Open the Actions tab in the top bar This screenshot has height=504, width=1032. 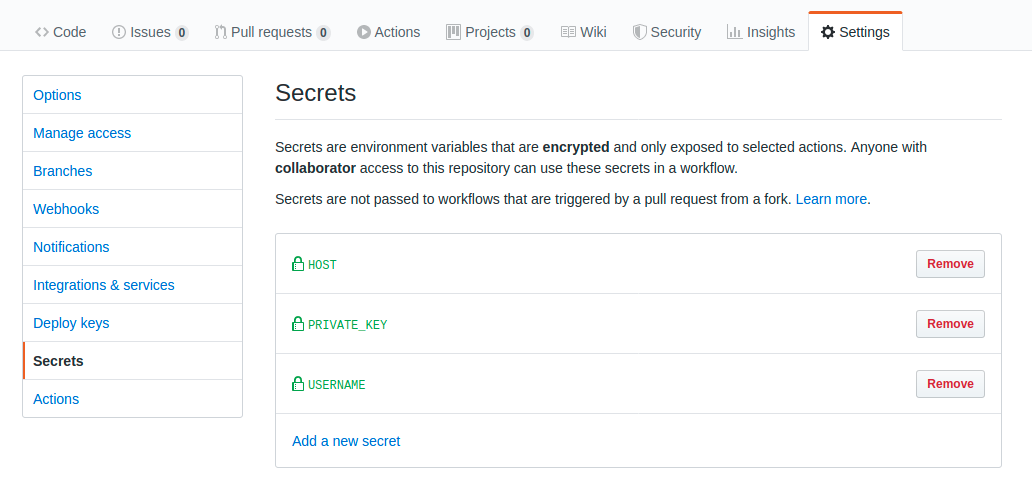coord(388,32)
